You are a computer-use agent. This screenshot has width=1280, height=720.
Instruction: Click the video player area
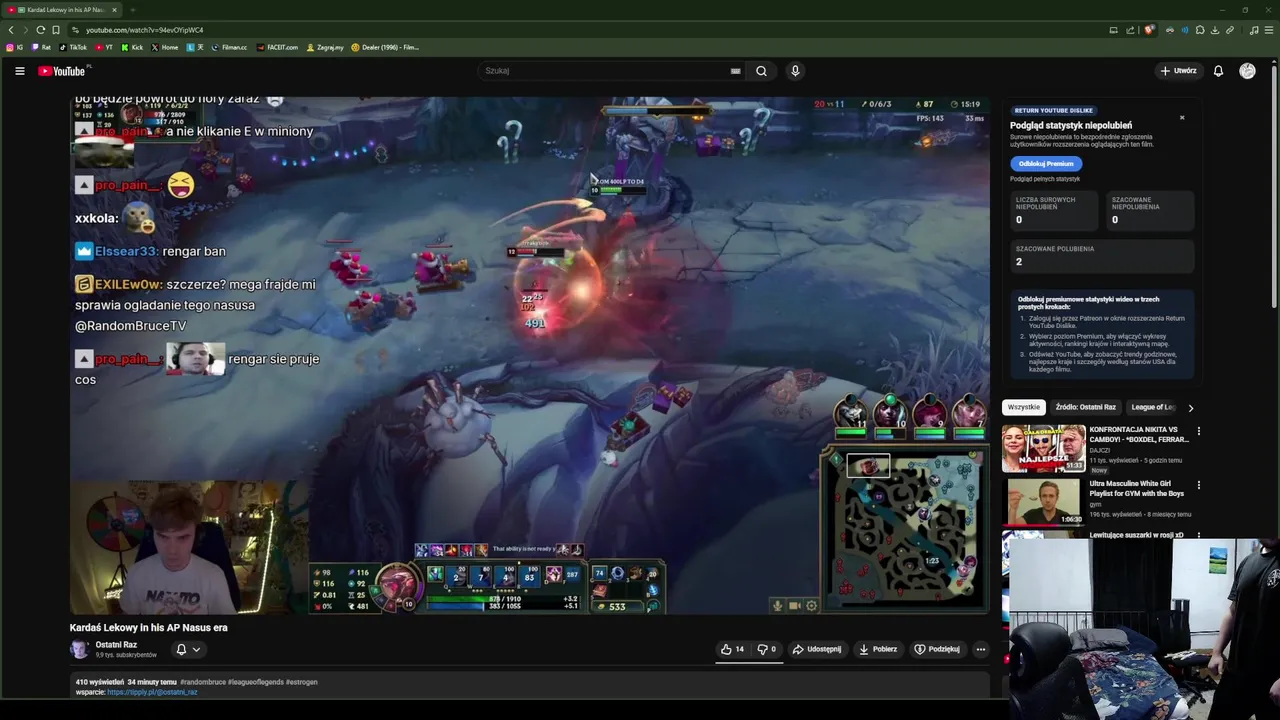coord(530,355)
